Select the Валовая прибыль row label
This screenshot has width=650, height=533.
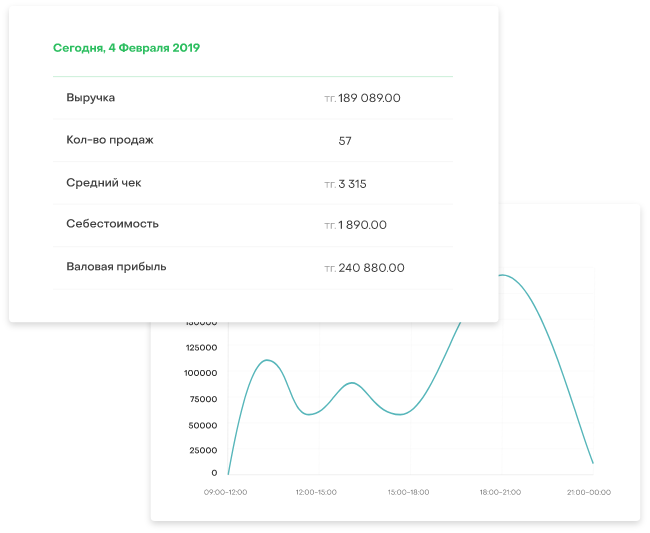pos(116,267)
